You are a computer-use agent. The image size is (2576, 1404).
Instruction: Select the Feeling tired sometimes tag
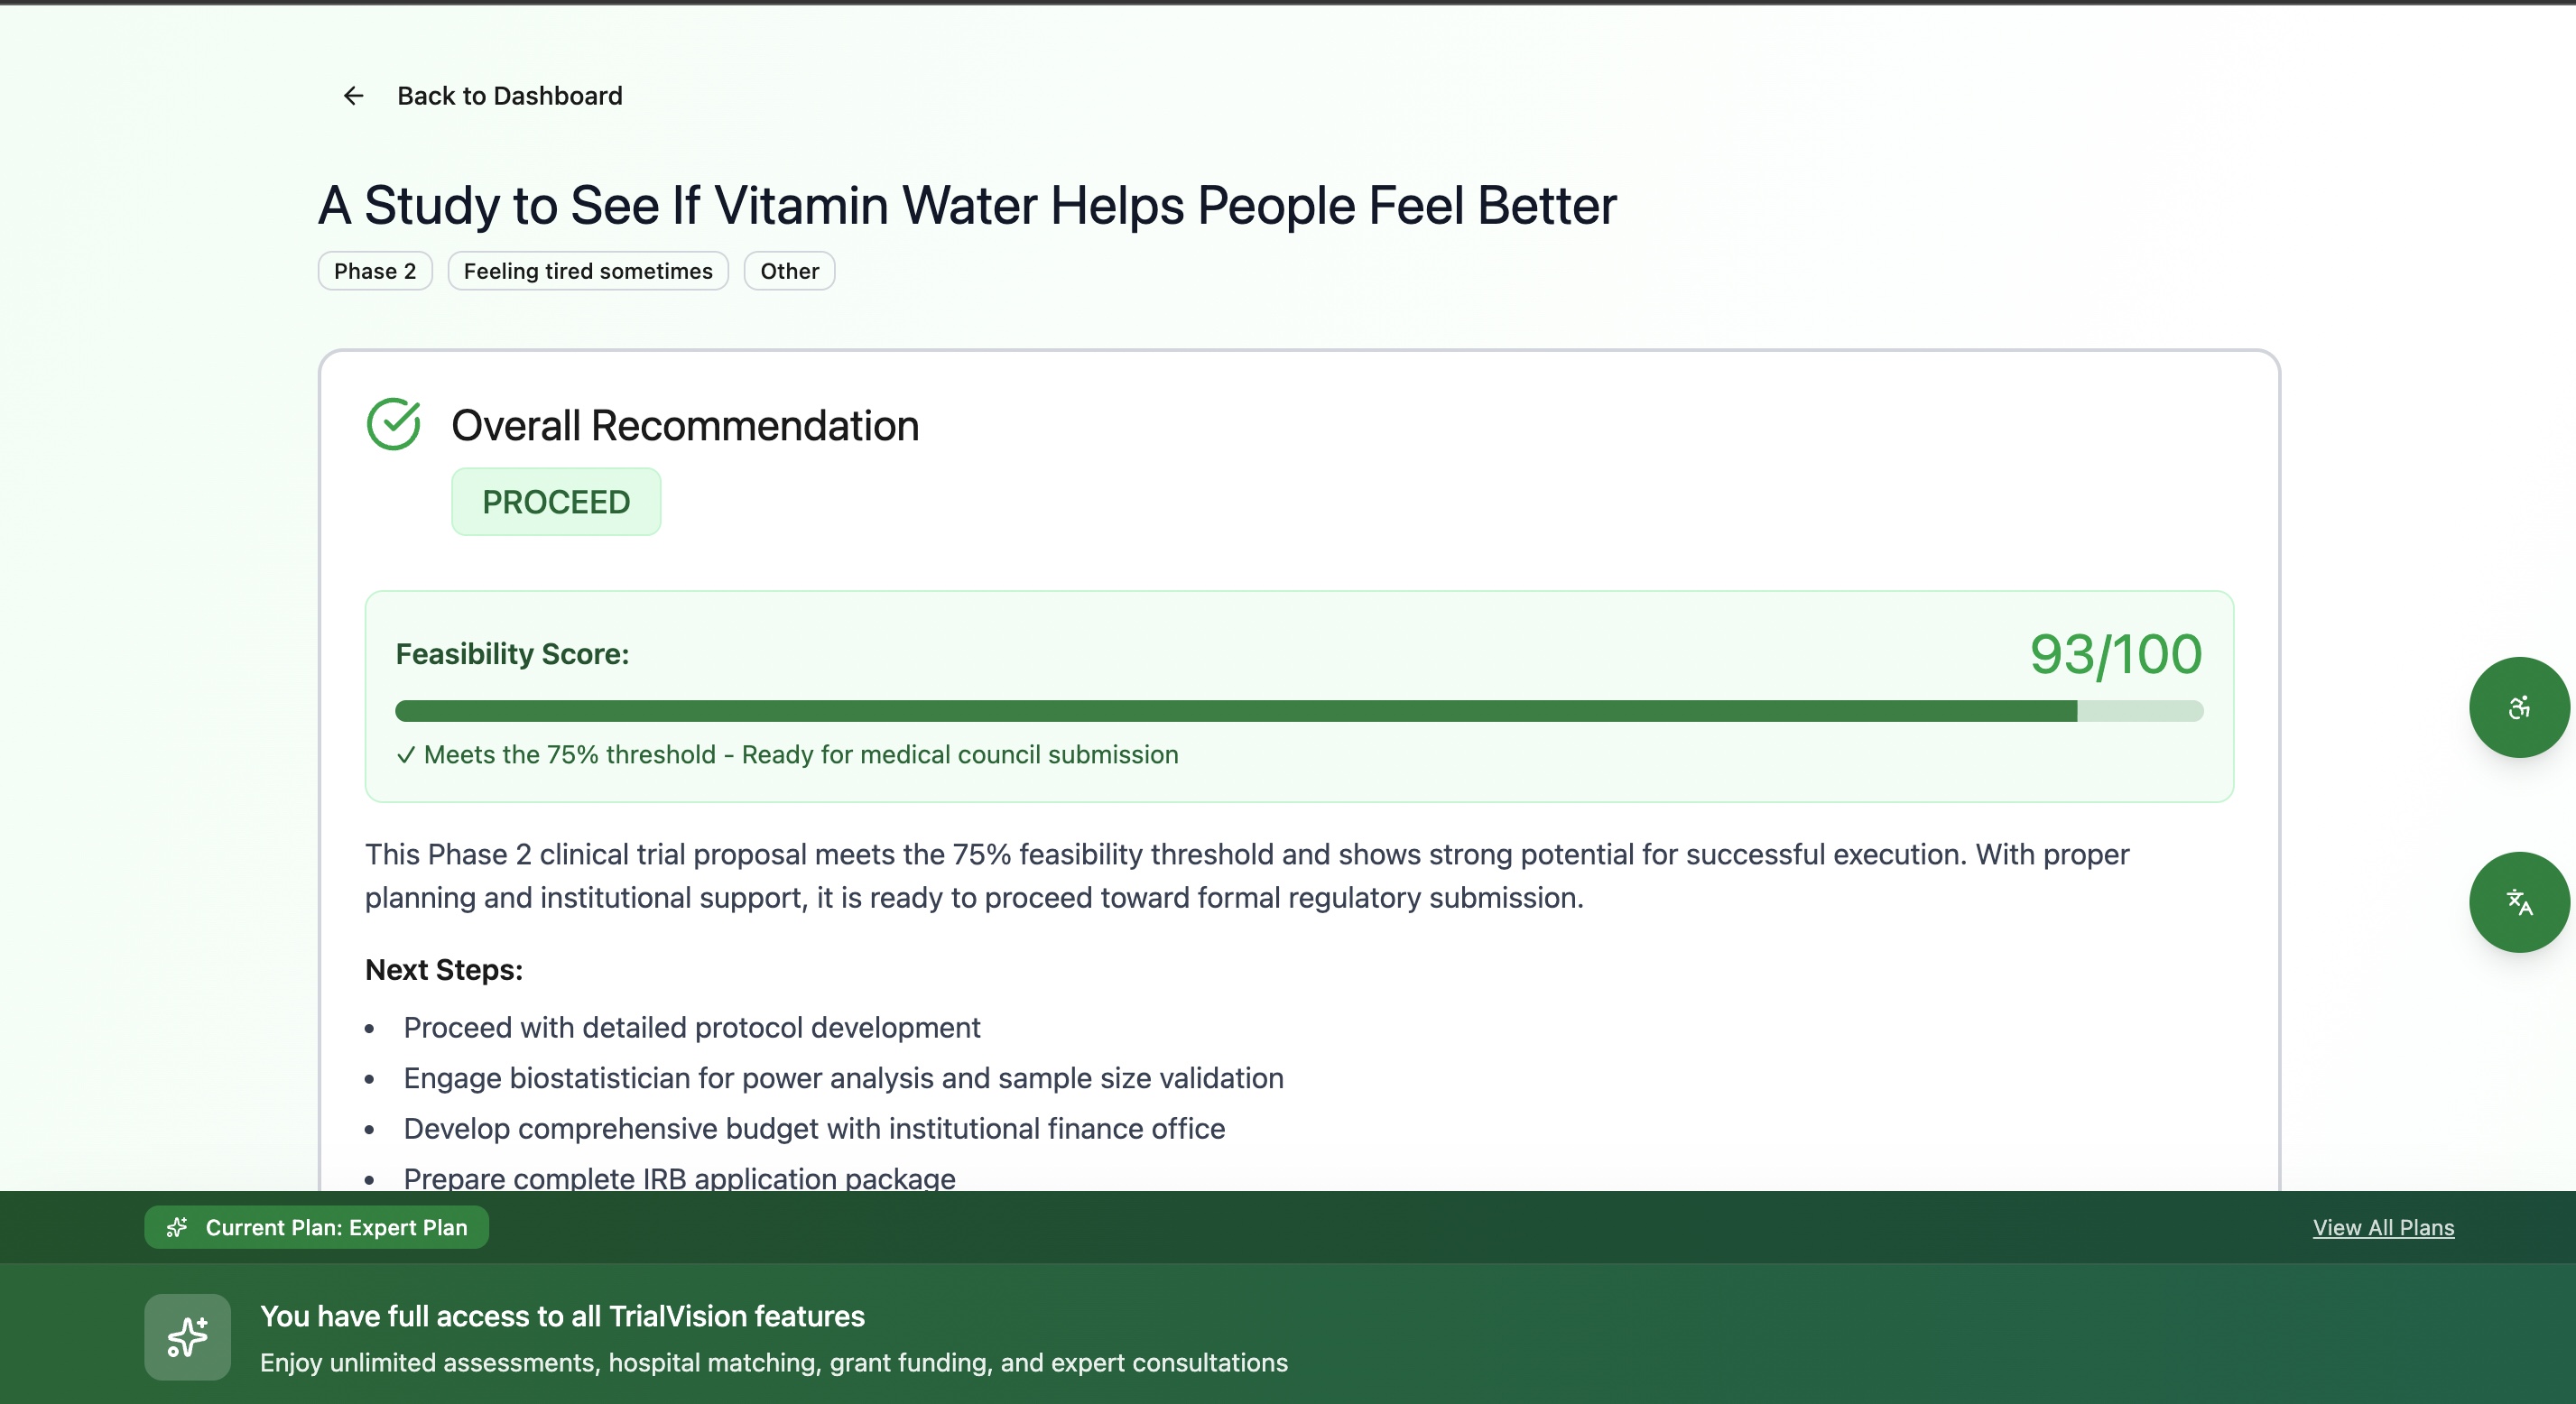(x=588, y=271)
